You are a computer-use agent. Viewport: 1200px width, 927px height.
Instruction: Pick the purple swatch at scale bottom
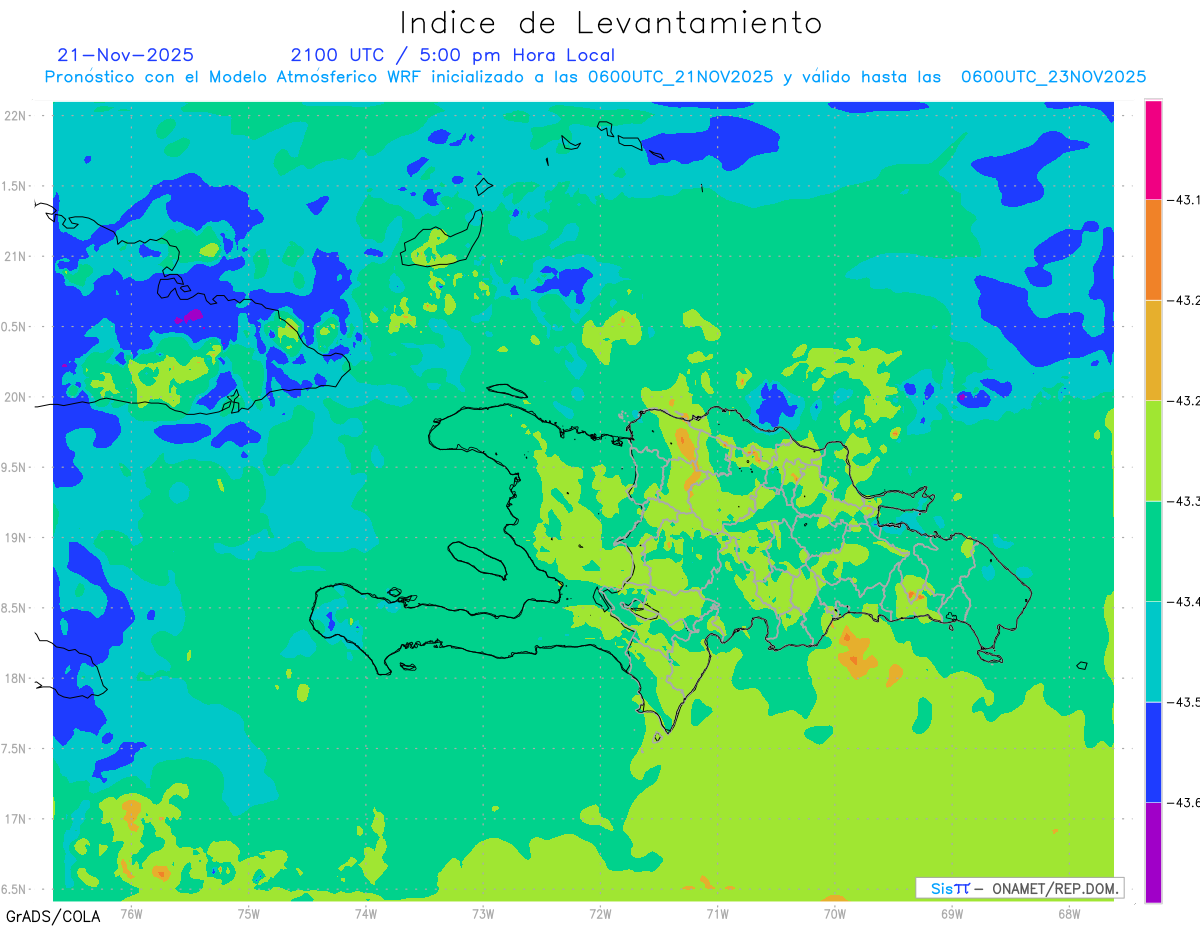tap(1153, 852)
